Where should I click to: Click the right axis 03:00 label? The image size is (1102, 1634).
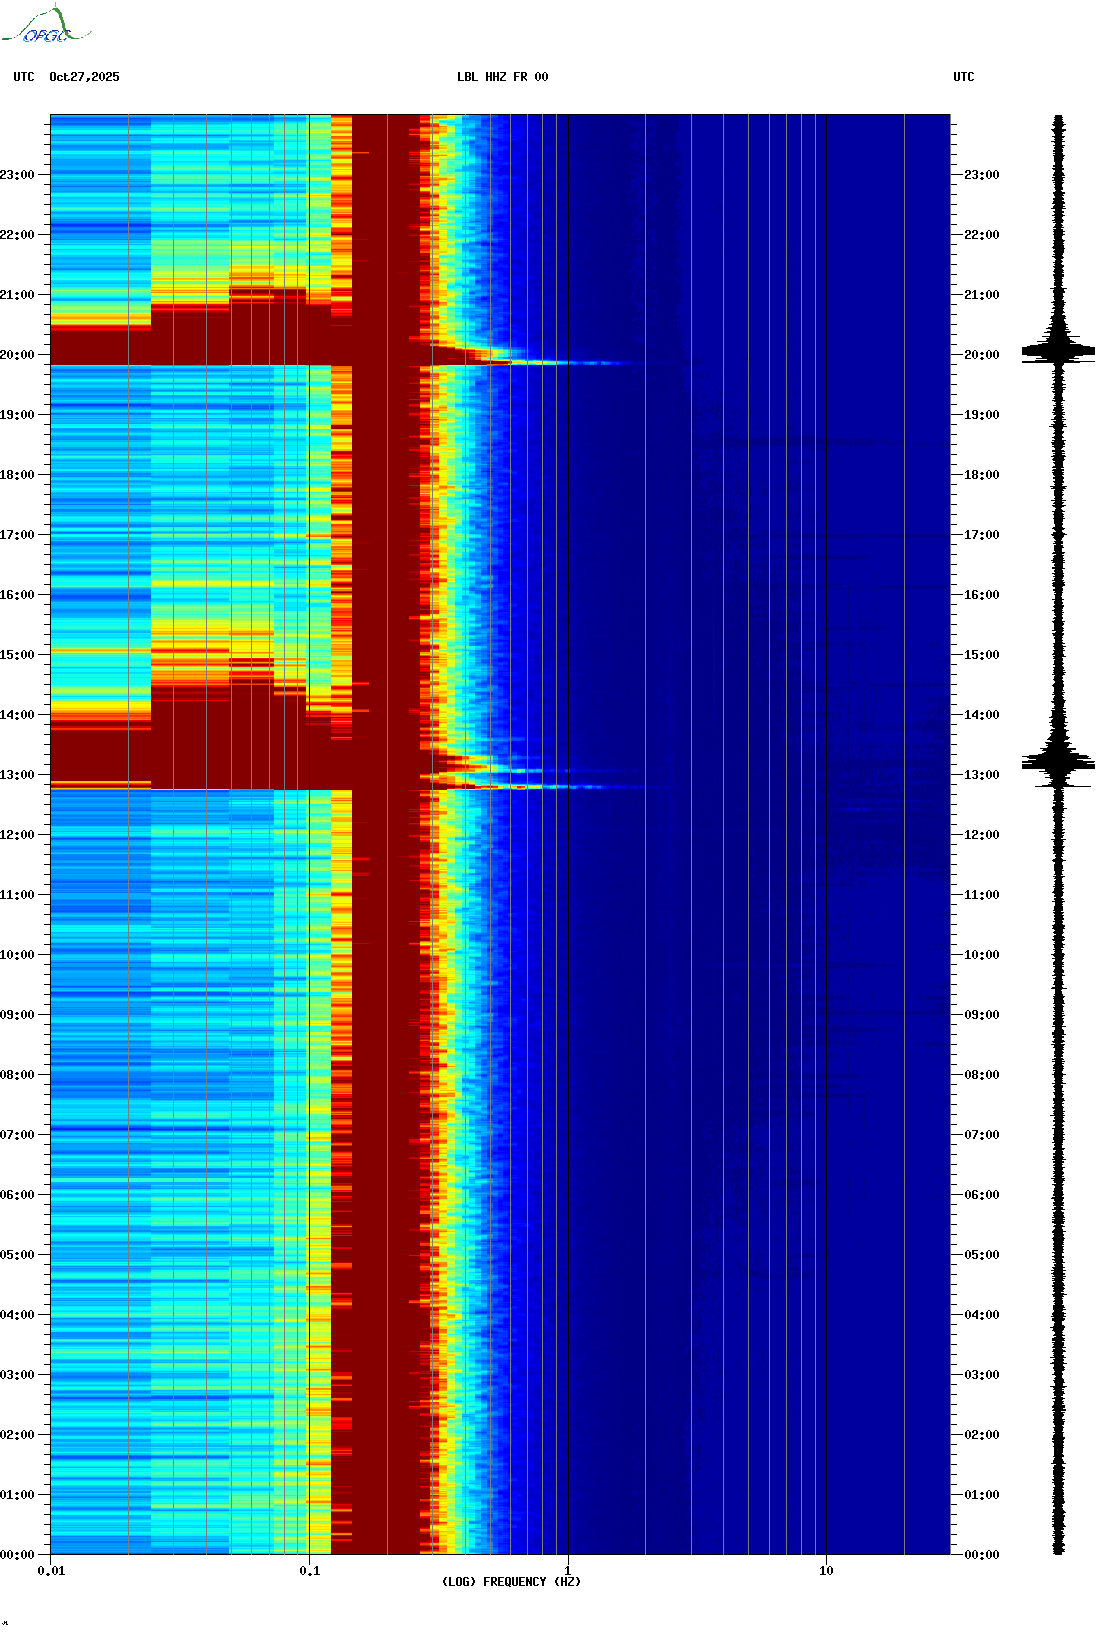click(x=982, y=1375)
